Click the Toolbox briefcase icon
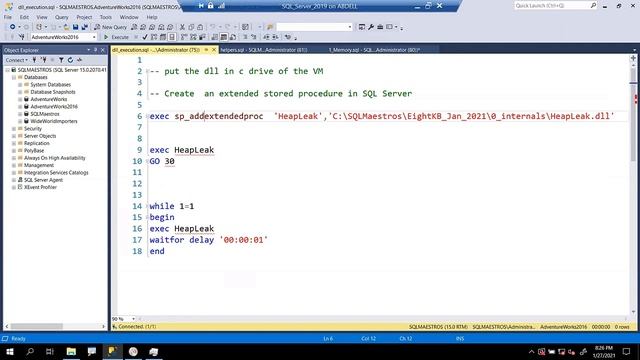The width and height of the screenshot is (640, 360). [x=380, y=27]
